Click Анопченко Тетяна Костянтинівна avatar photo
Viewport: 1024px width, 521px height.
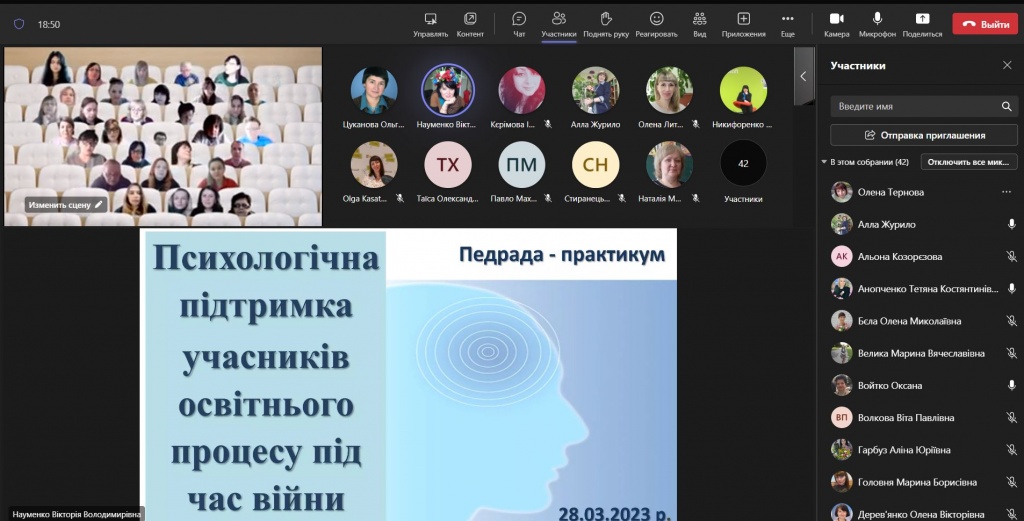(x=841, y=289)
